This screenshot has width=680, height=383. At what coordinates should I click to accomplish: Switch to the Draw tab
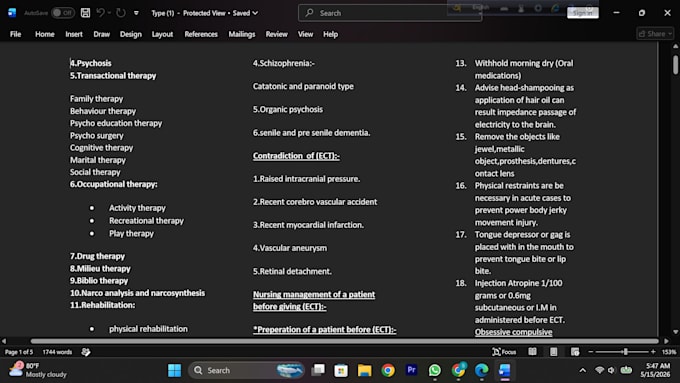(101, 34)
